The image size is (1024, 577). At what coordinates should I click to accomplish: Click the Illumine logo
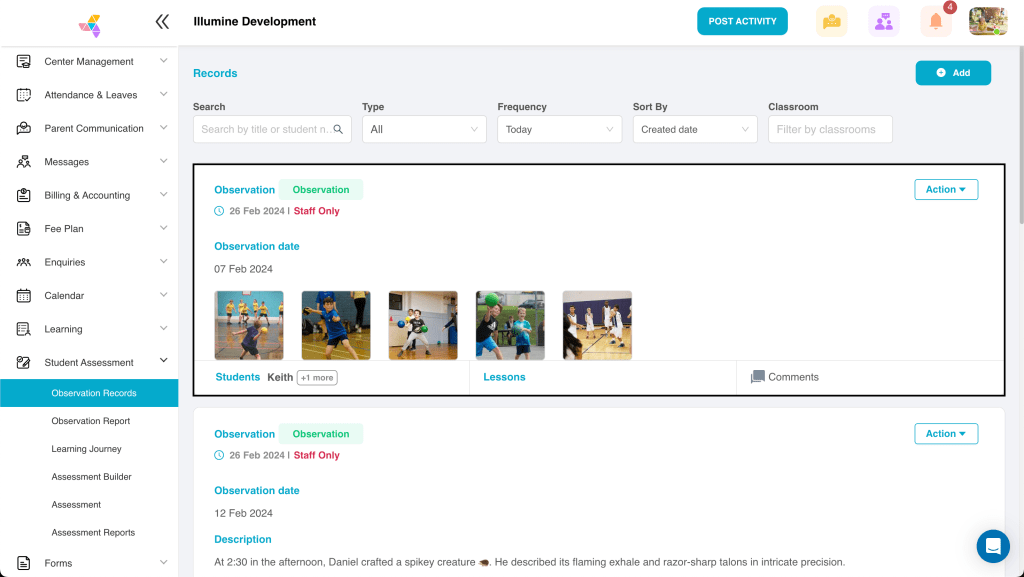pyautogui.click(x=89, y=24)
